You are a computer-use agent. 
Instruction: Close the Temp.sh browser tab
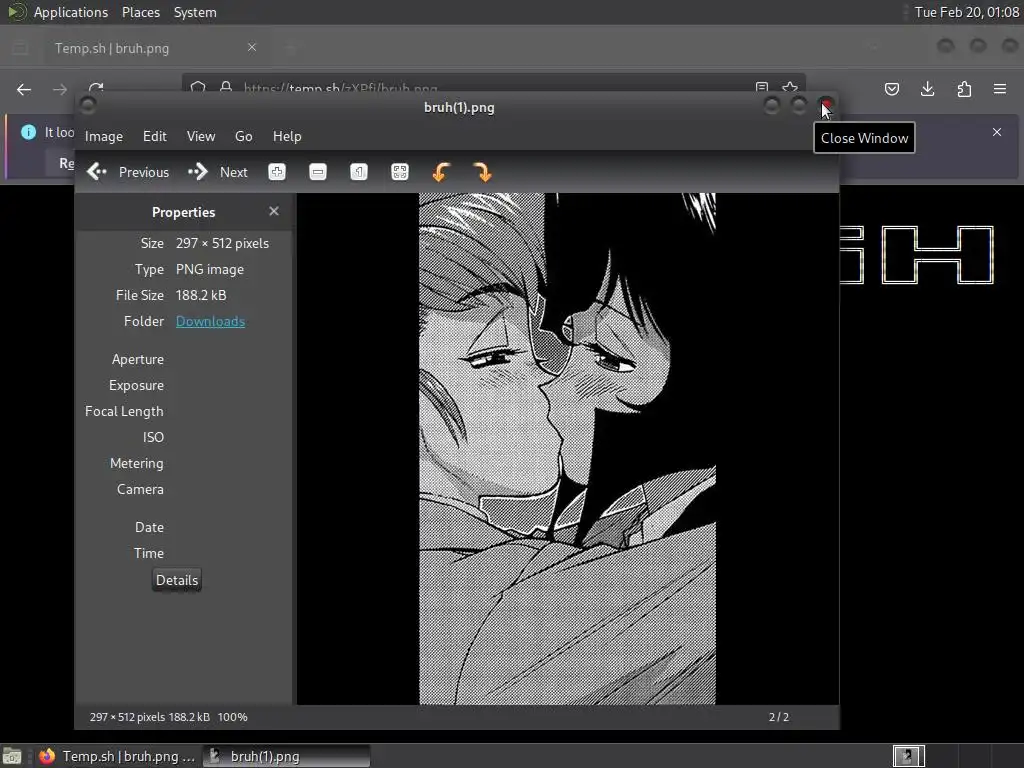click(x=252, y=47)
